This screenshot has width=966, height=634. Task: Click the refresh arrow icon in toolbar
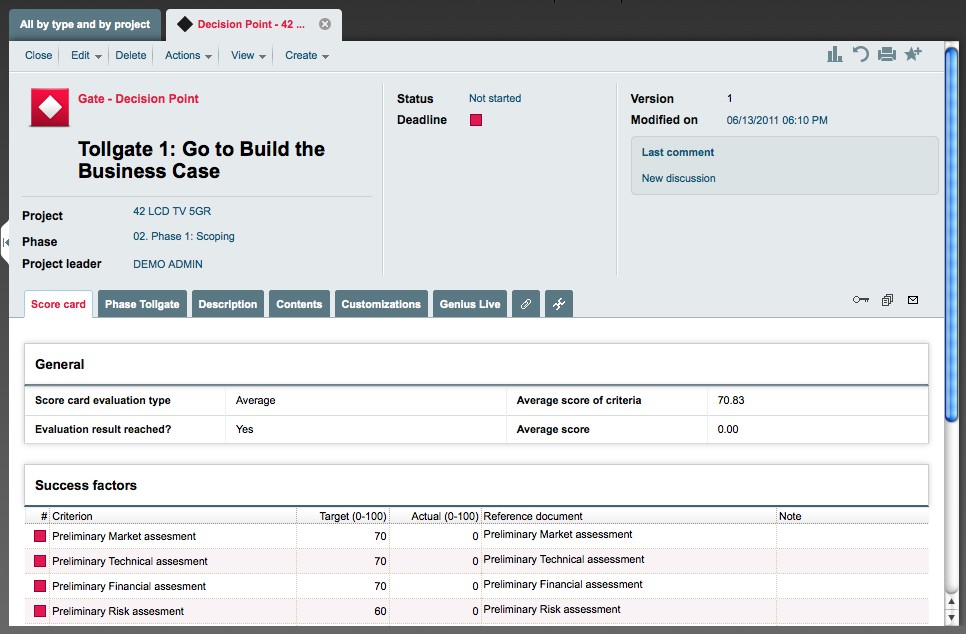pyautogui.click(x=860, y=55)
